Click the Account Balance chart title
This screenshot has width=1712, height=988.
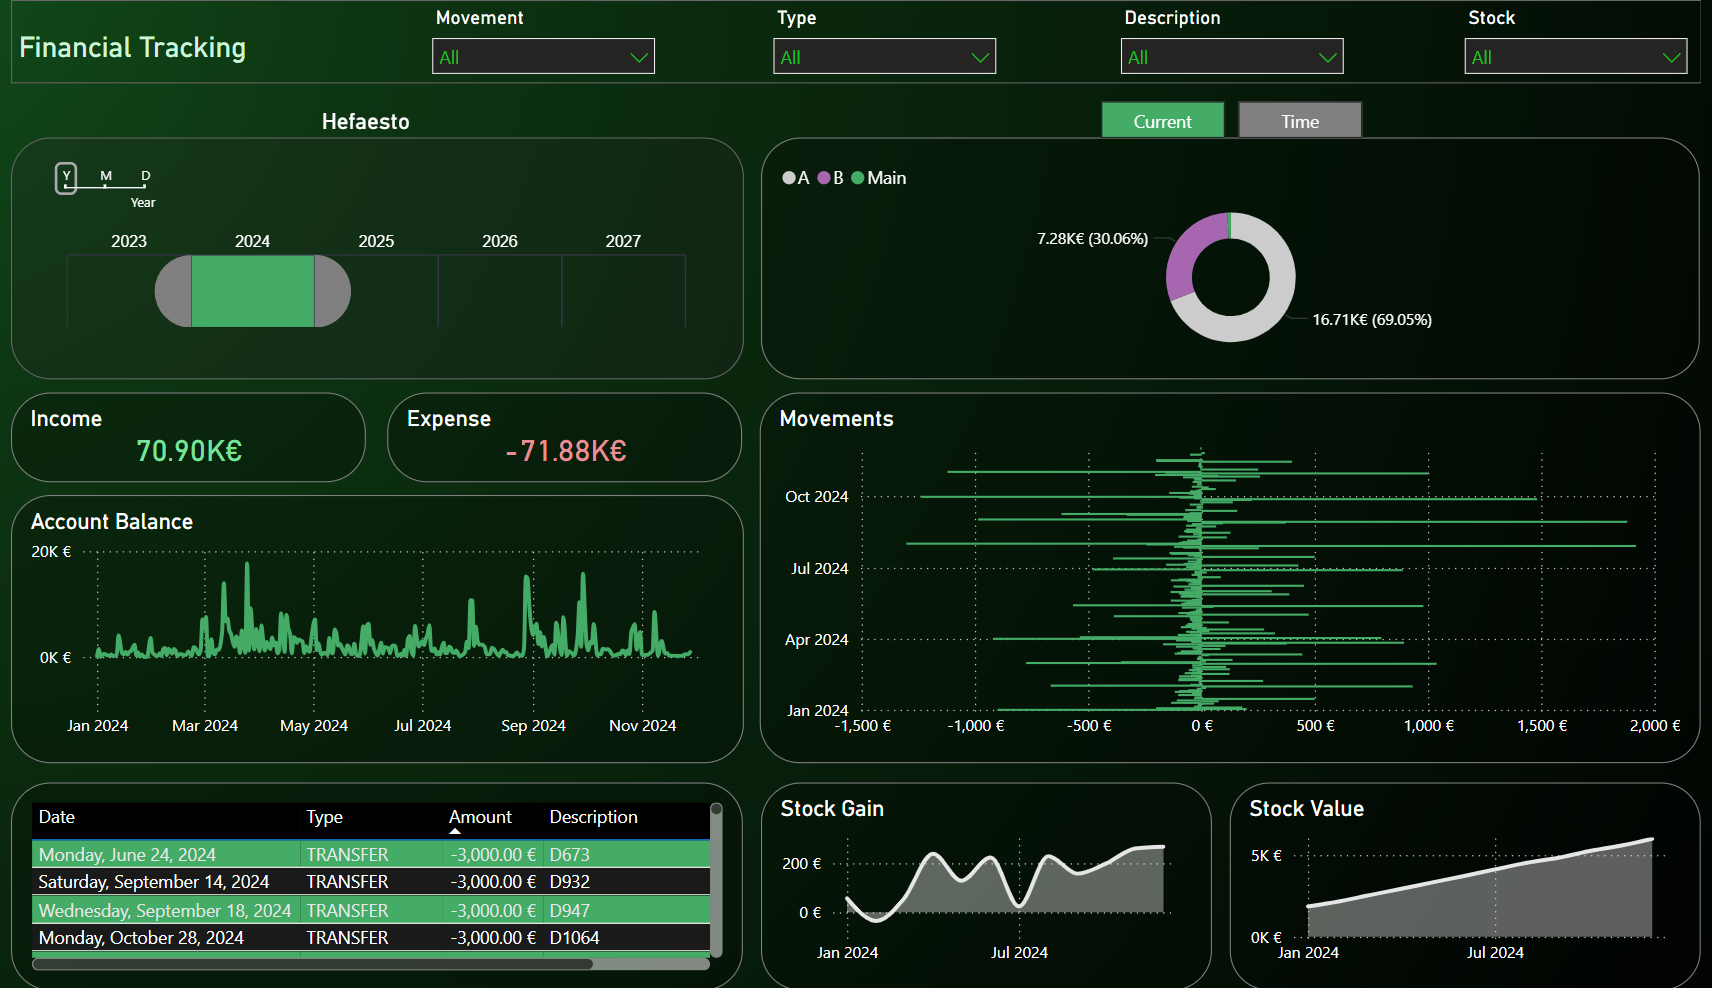[x=112, y=522]
